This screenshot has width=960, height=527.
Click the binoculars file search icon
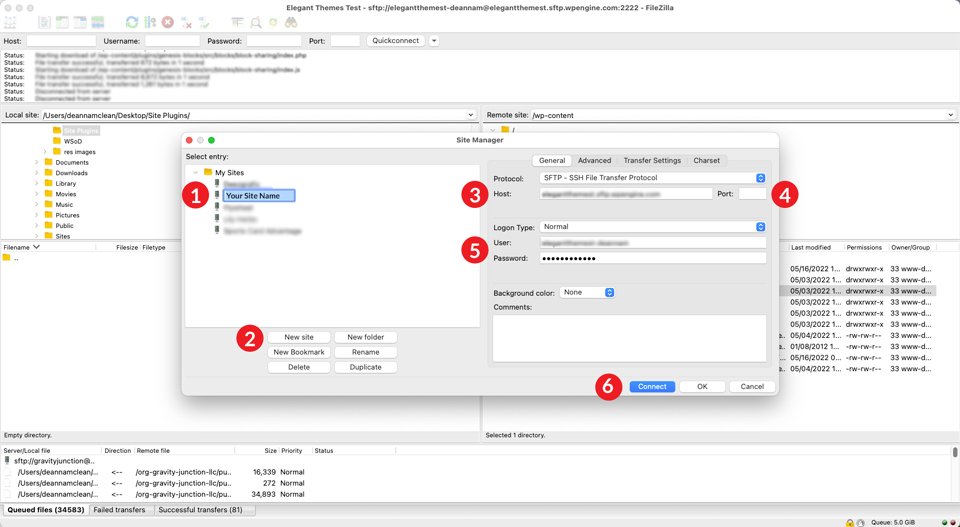291,21
